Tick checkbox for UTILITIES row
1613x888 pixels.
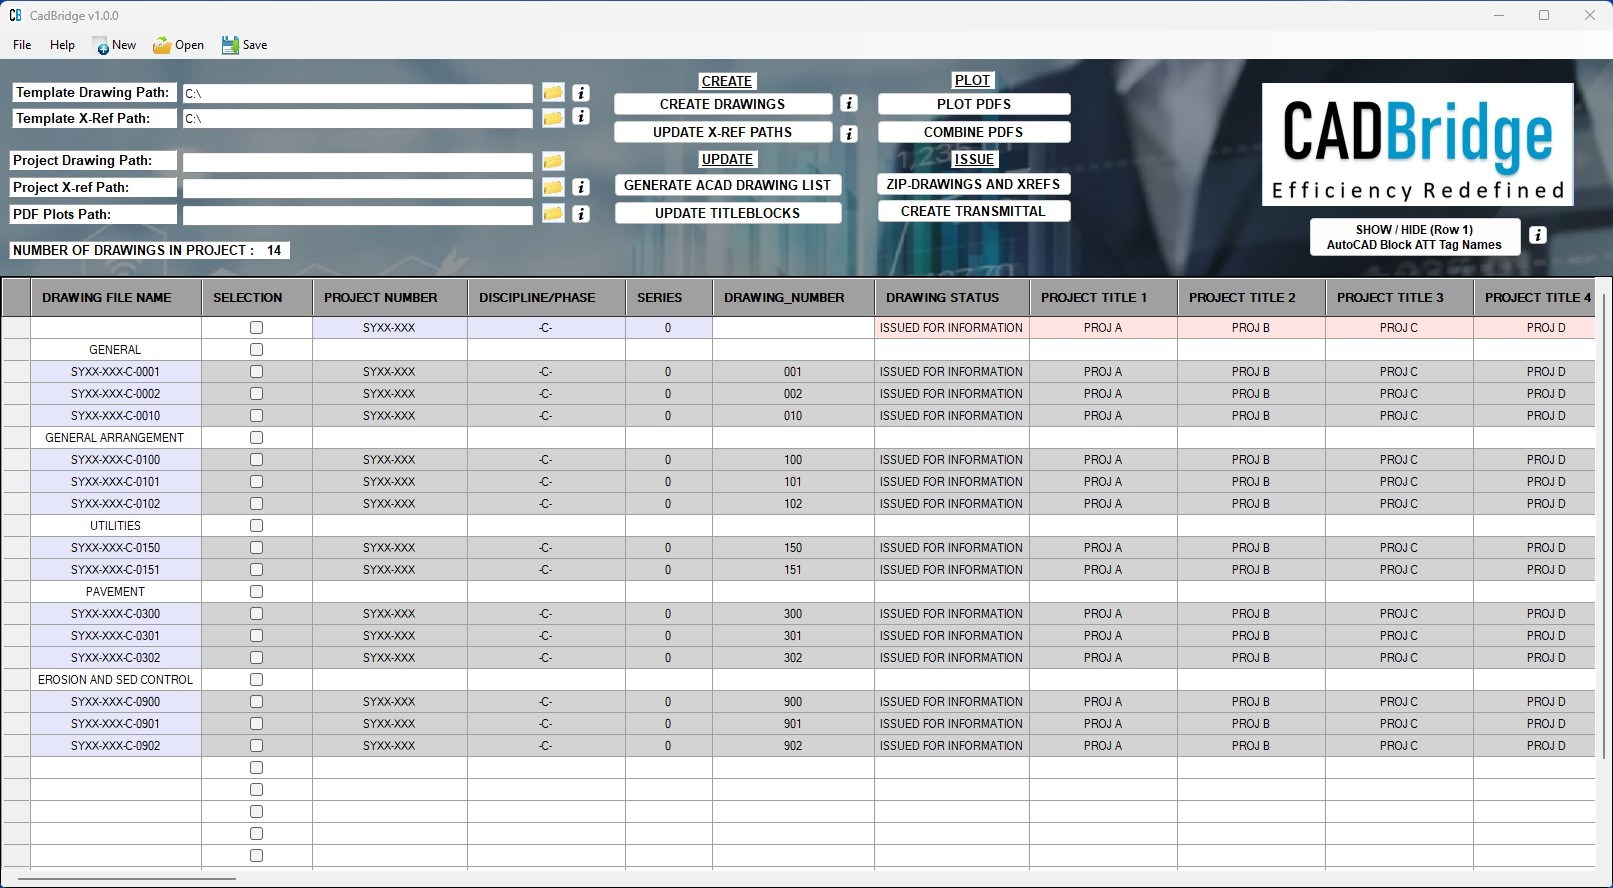pyautogui.click(x=256, y=526)
